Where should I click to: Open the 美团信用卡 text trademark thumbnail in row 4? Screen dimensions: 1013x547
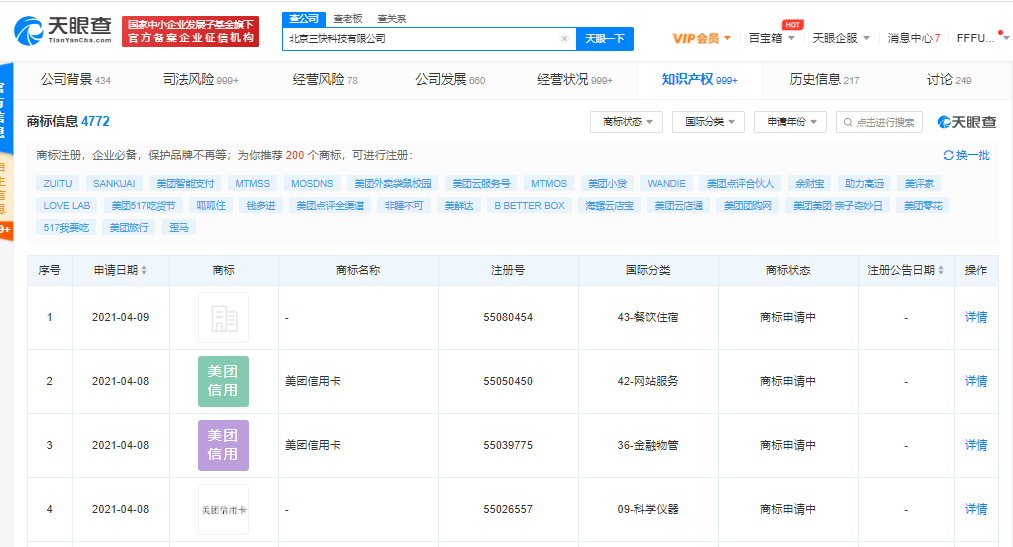point(224,510)
